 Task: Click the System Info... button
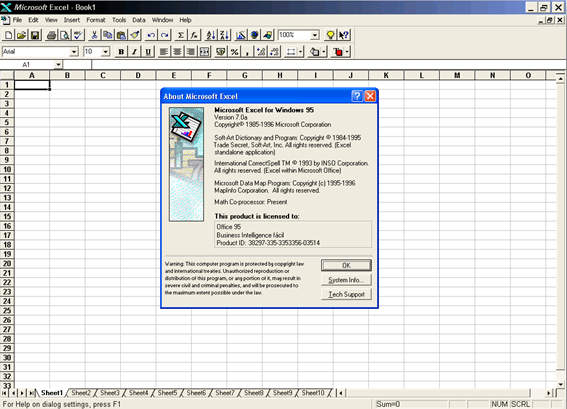click(346, 280)
